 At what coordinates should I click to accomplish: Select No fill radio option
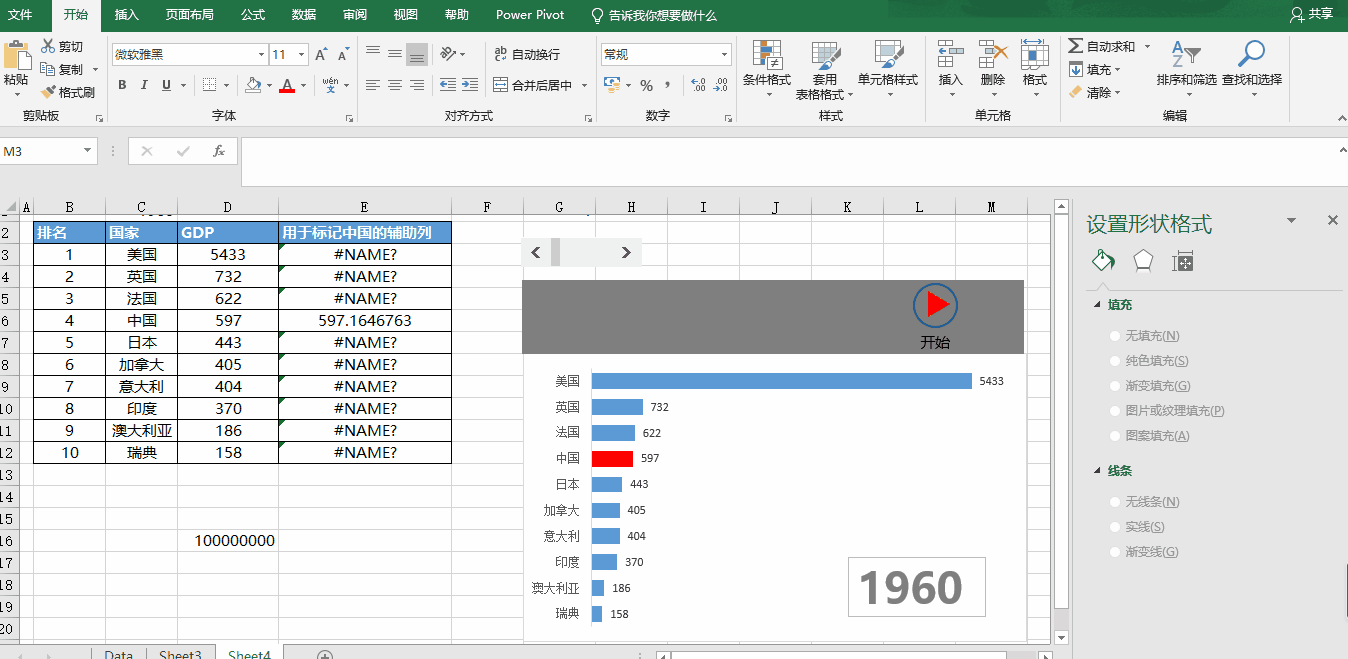pyautogui.click(x=1114, y=336)
